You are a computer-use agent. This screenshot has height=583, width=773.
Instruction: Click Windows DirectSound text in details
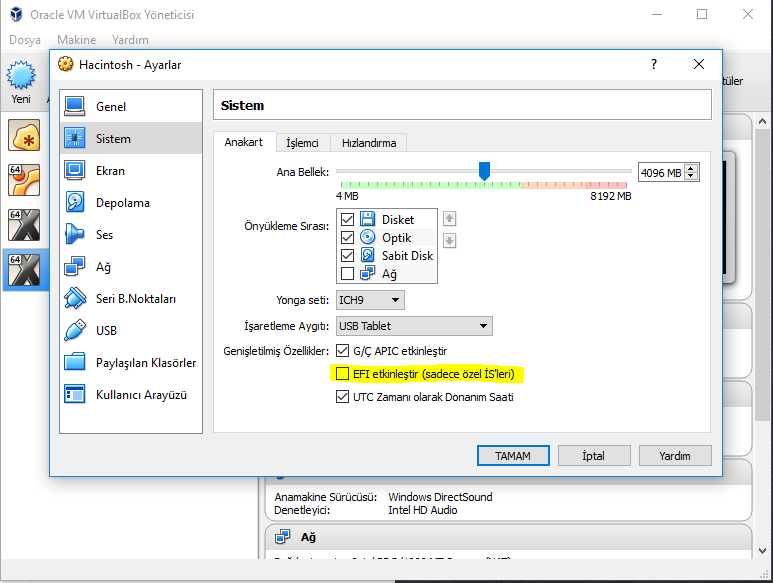[x=440, y=497]
